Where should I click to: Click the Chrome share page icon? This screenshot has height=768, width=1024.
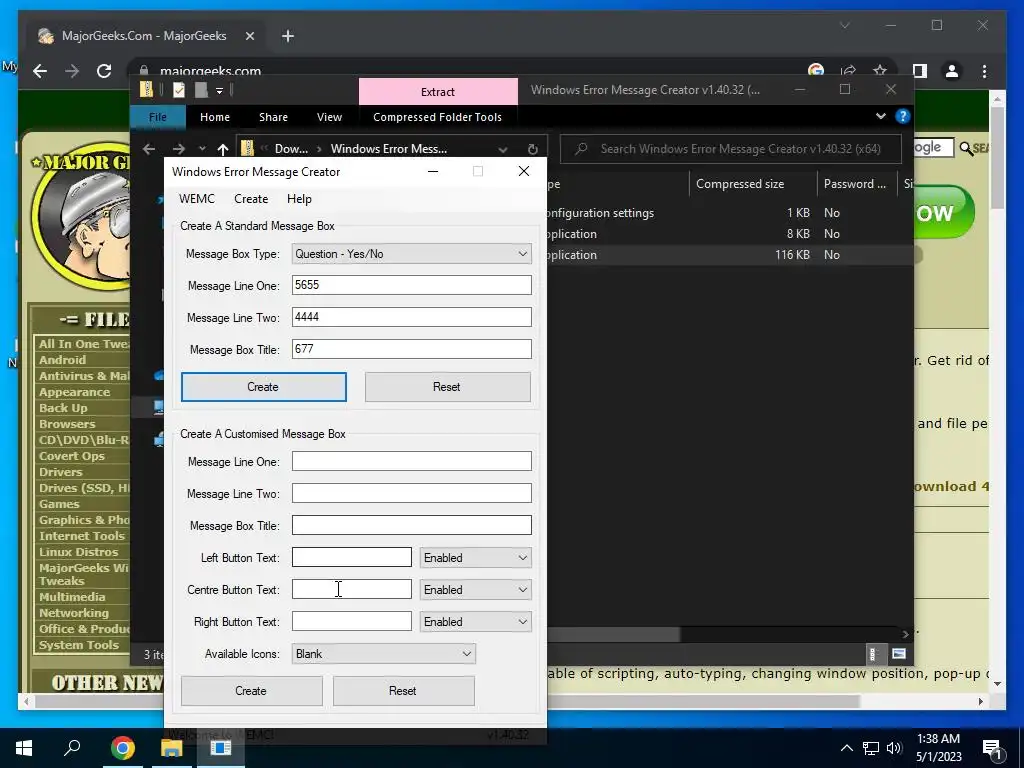(848, 71)
